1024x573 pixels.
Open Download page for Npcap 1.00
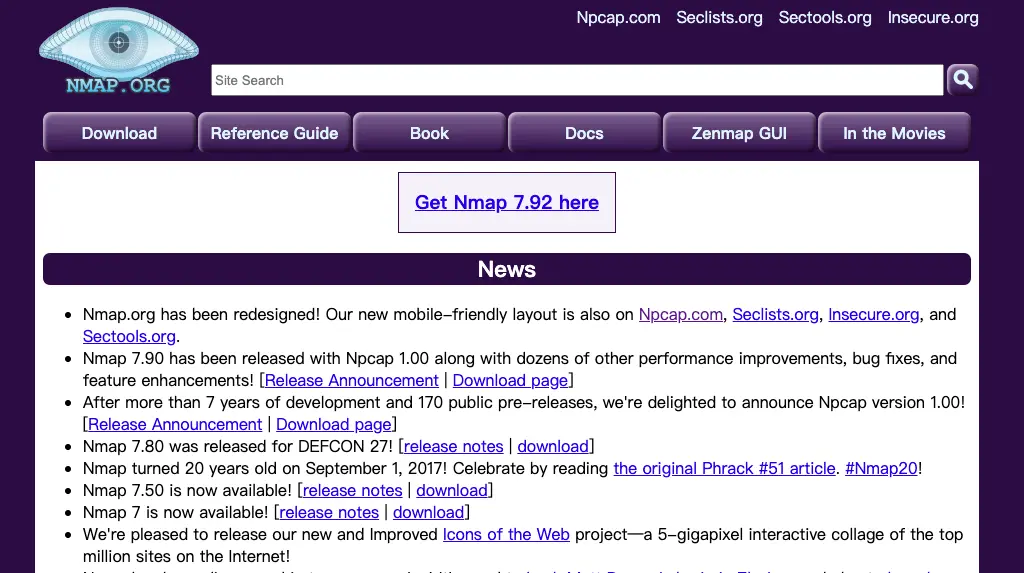(334, 424)
